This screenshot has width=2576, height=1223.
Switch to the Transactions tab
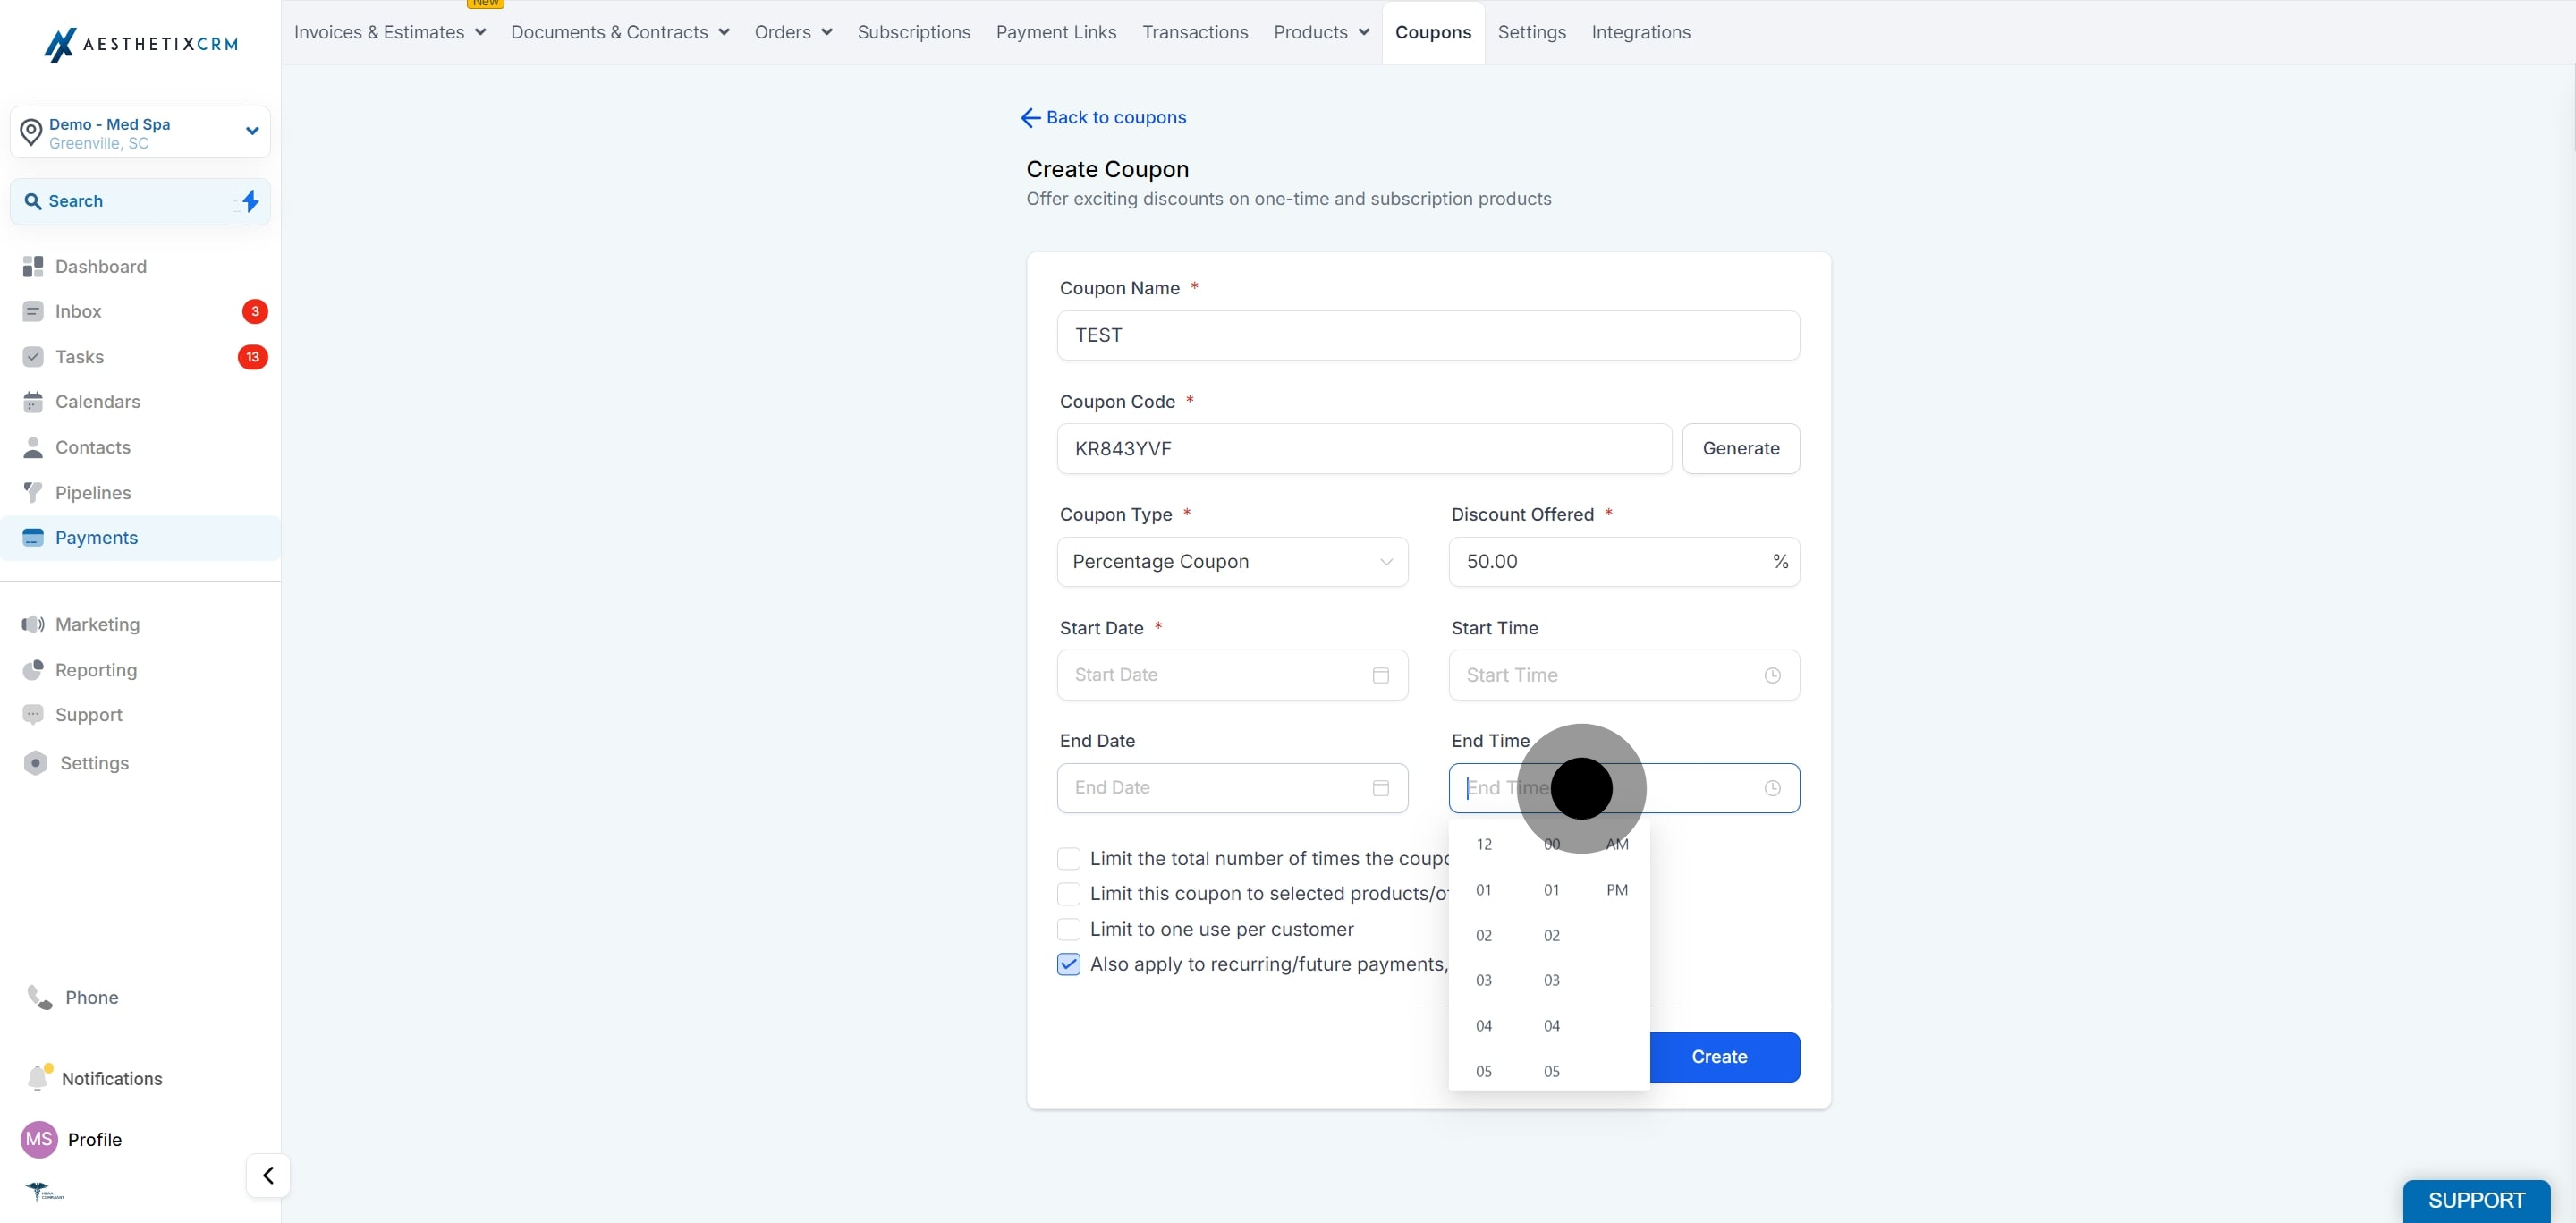[x=1195, y=32]
